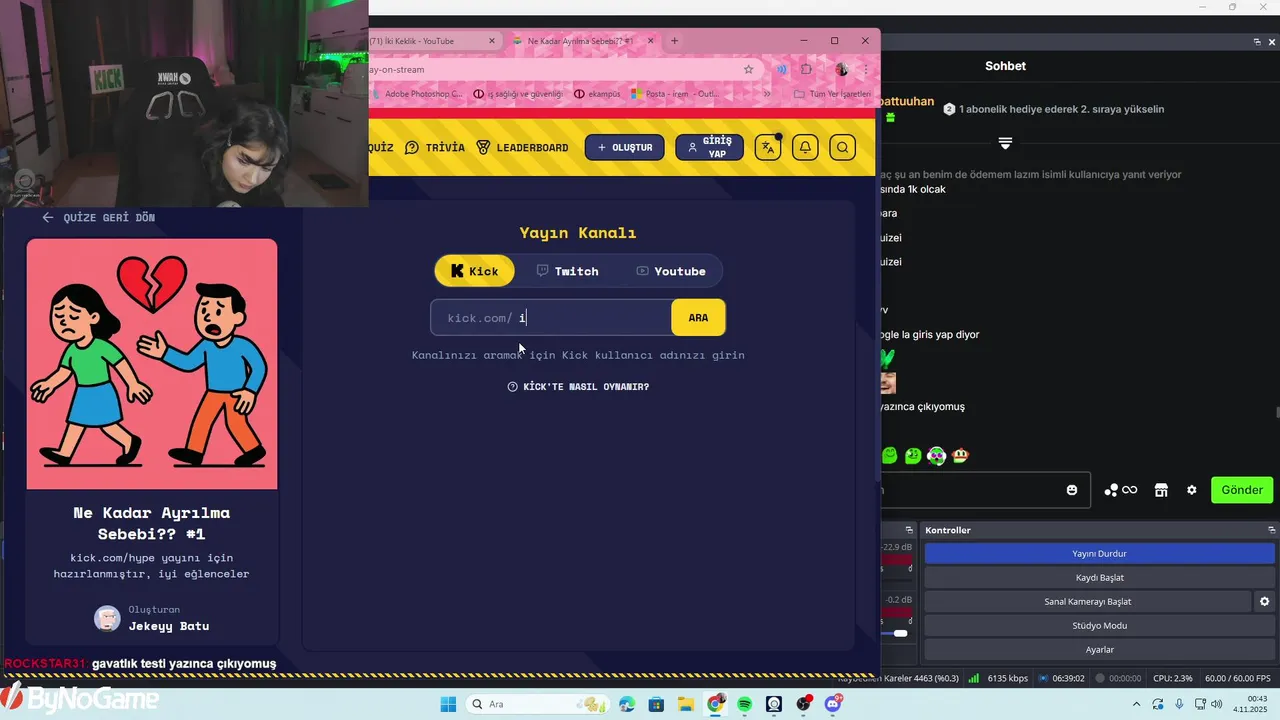This screenshot has width=1280, height=720.
Task: Open the language translate icon on site header
Action: (x=768, y=147)
